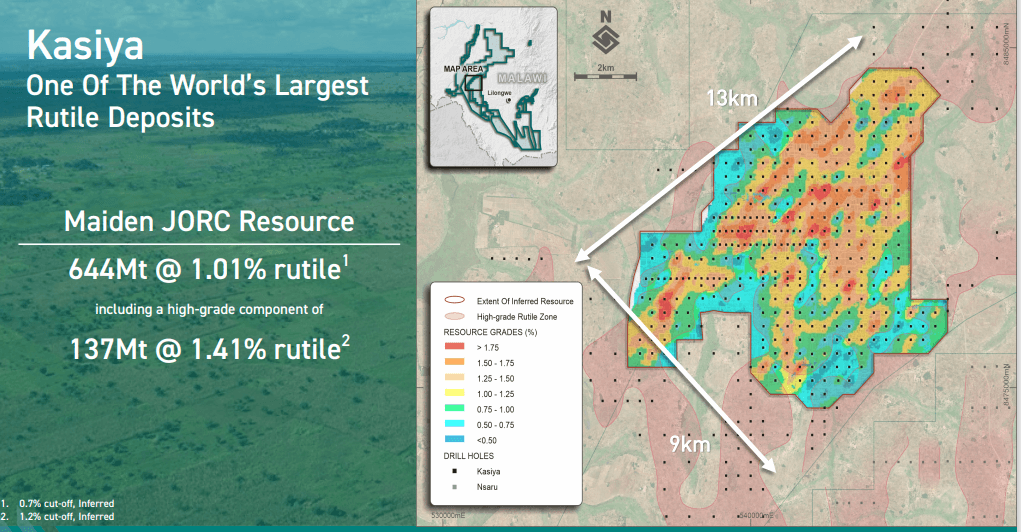
Task: Click the 'MAP AREA' label in inset
Action: [x=463, y=68]
